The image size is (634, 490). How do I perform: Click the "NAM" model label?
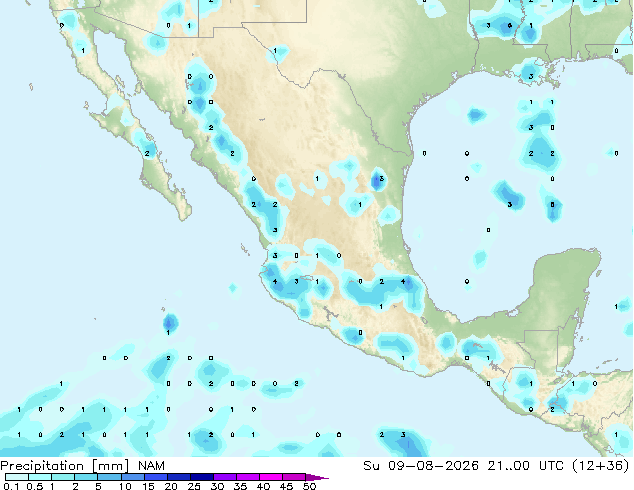coord(151,466)
